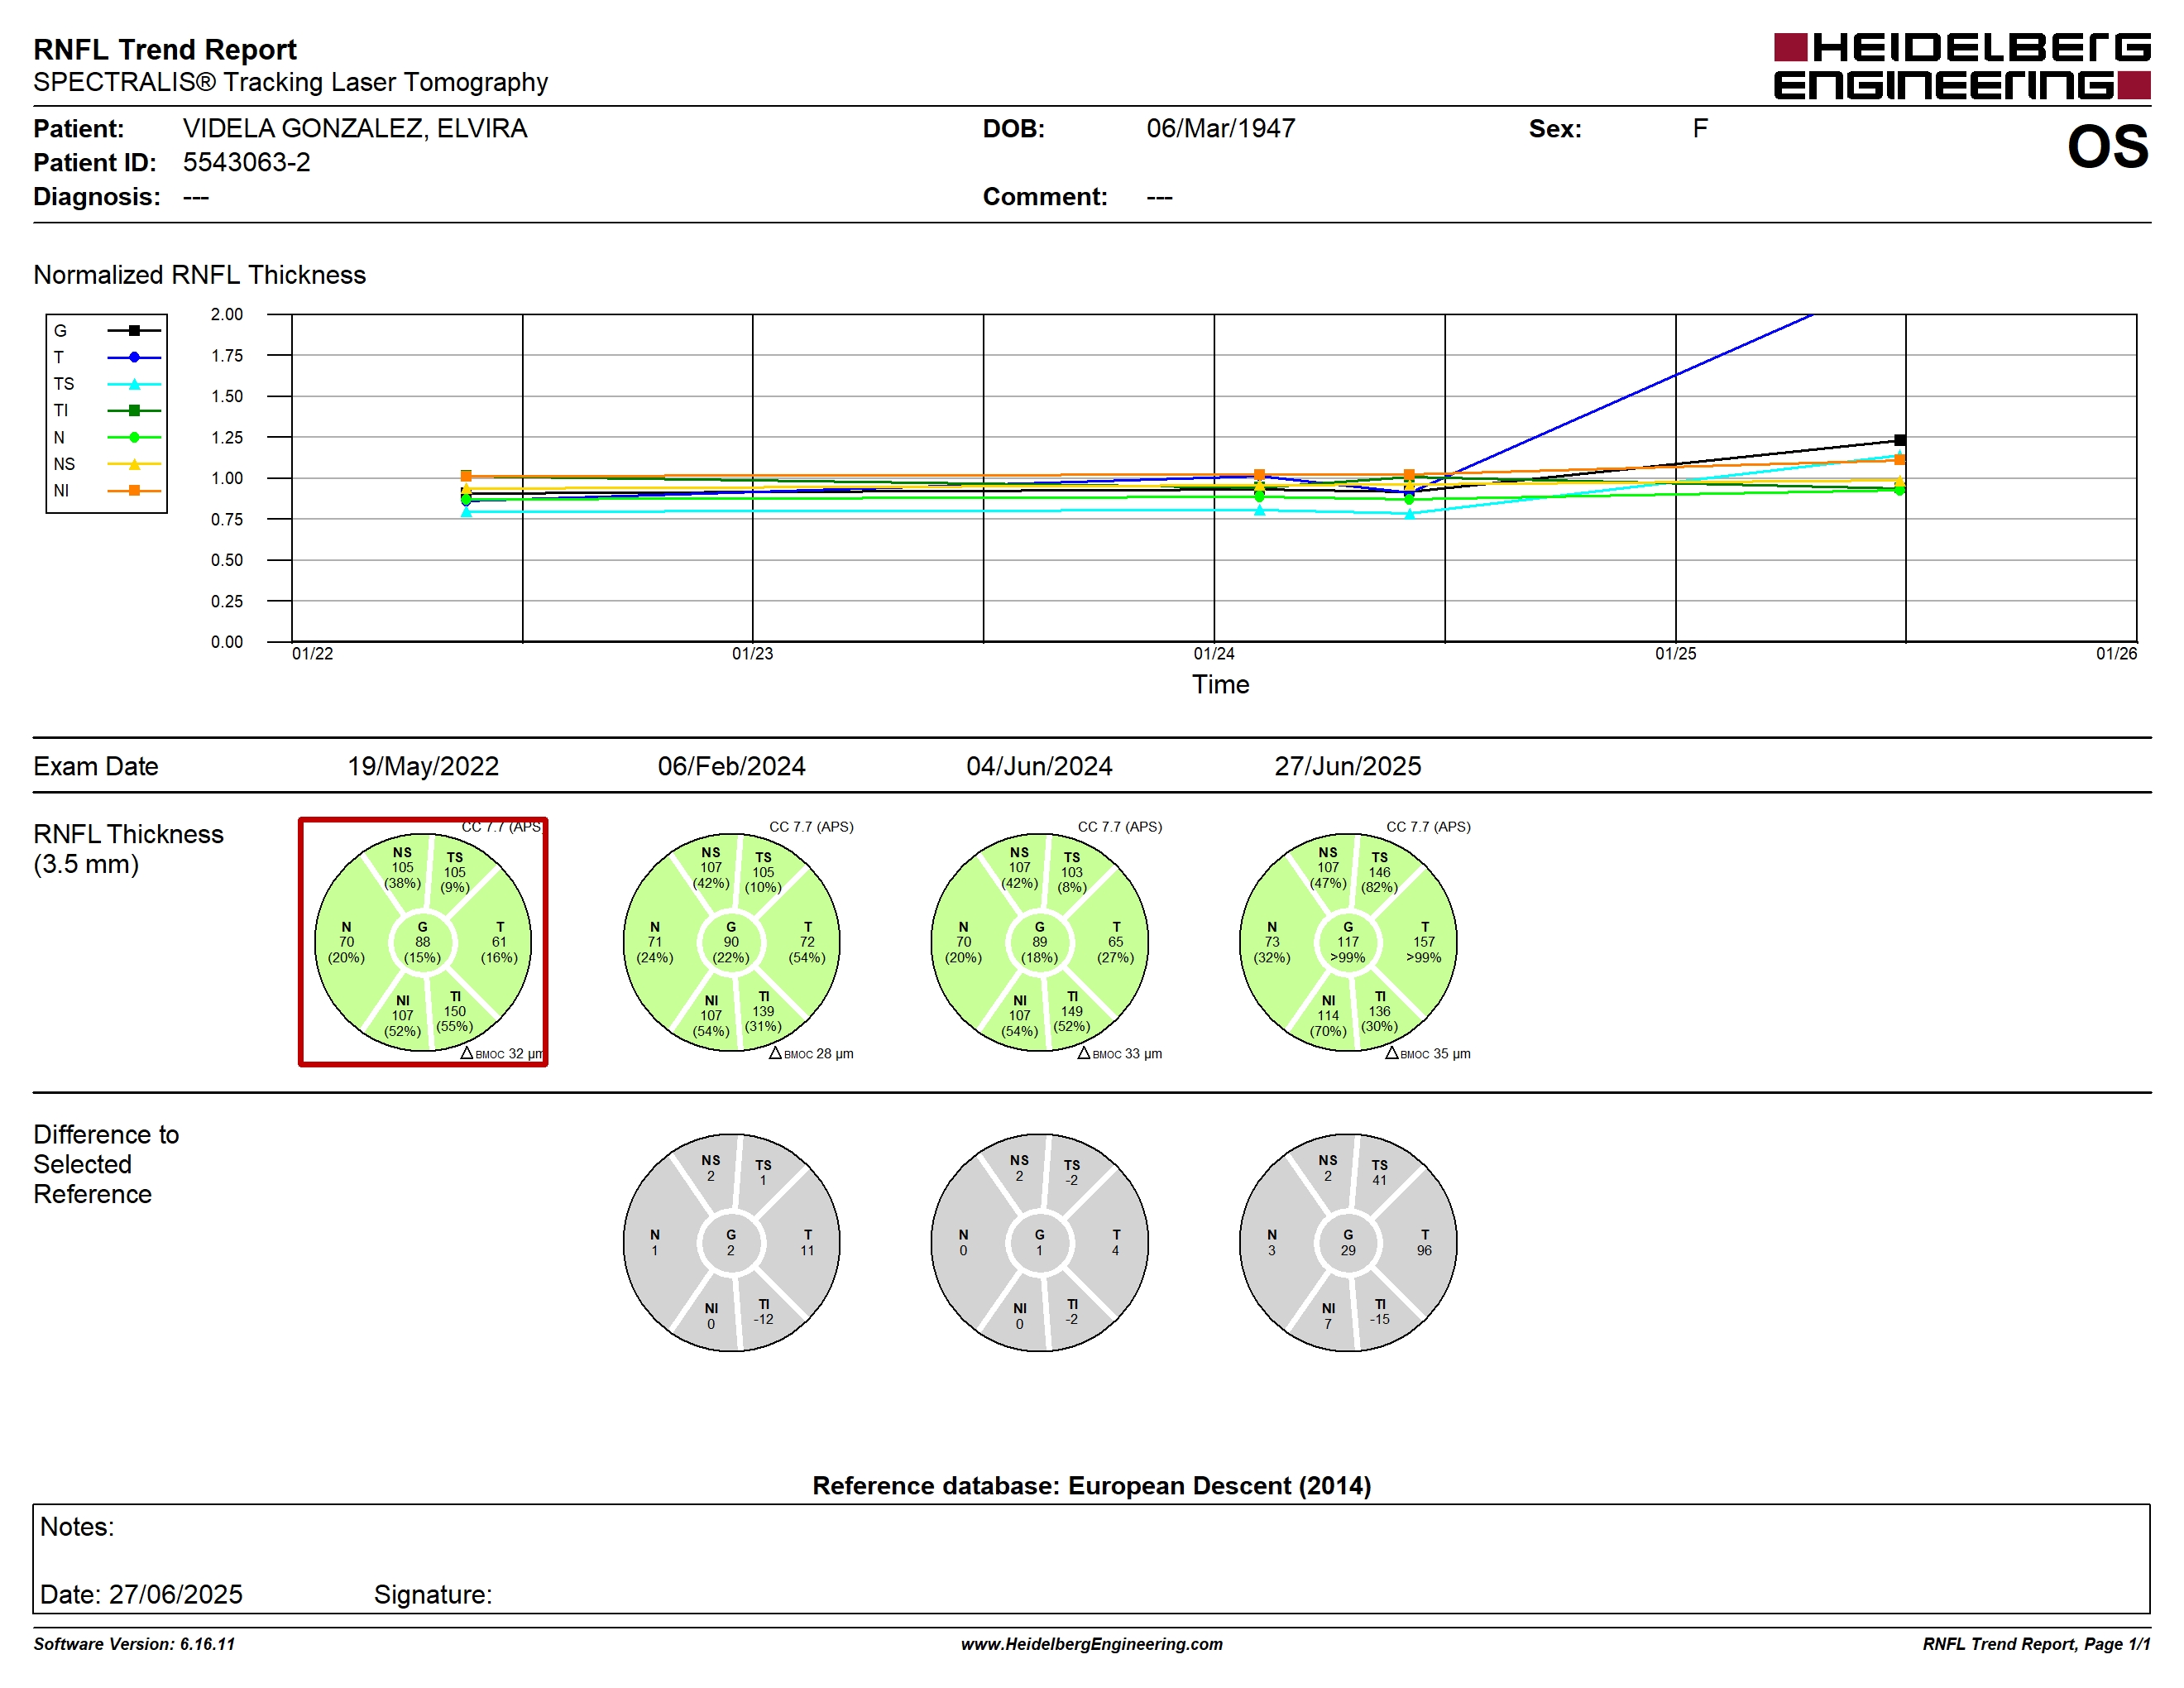Click the OS eye indicator

pyautogui.click(x=2107, y=146)
